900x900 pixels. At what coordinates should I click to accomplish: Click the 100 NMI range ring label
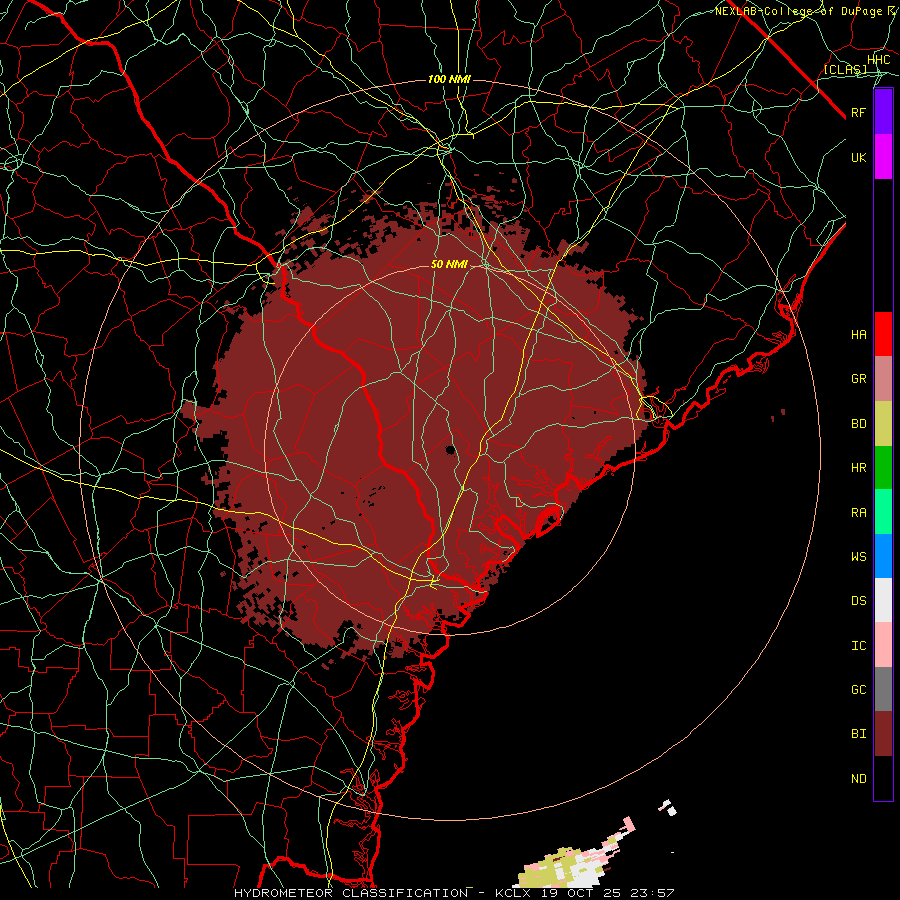449,79
